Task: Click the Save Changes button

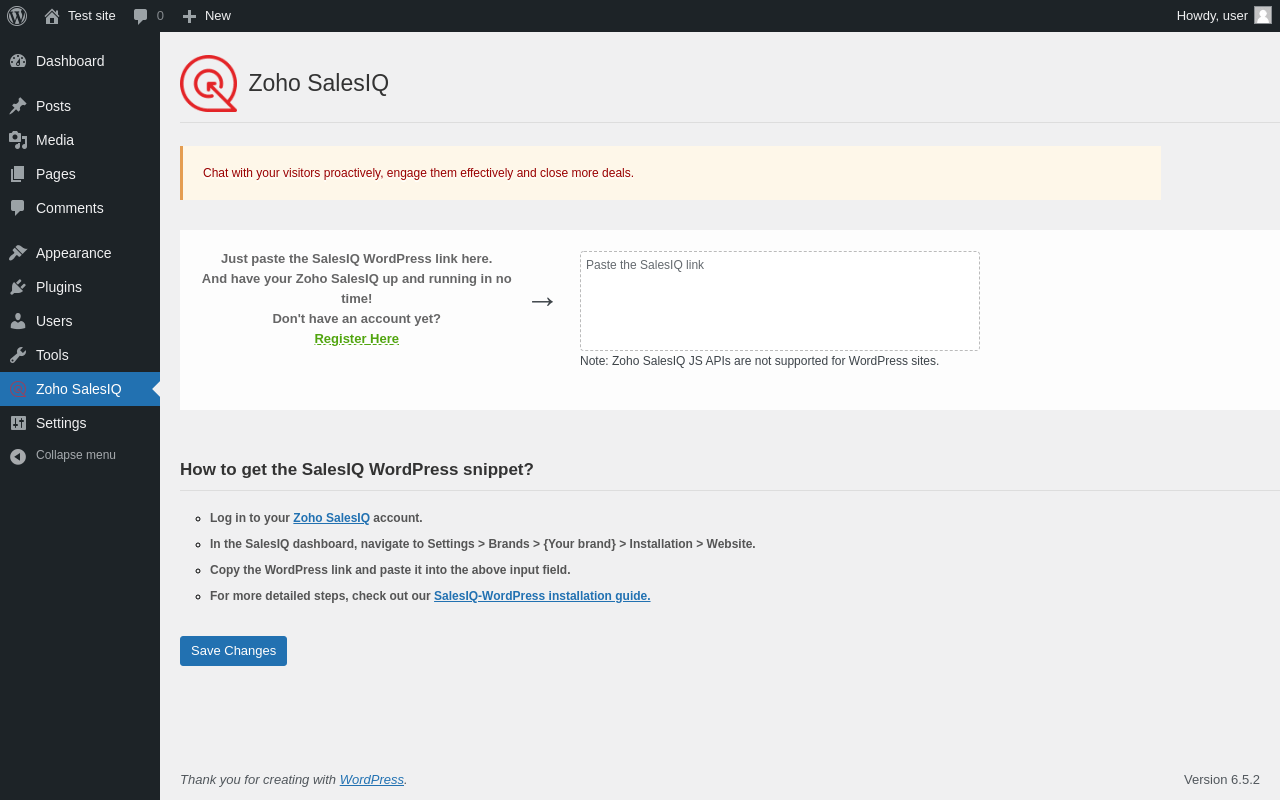Action: pos(233,651)
